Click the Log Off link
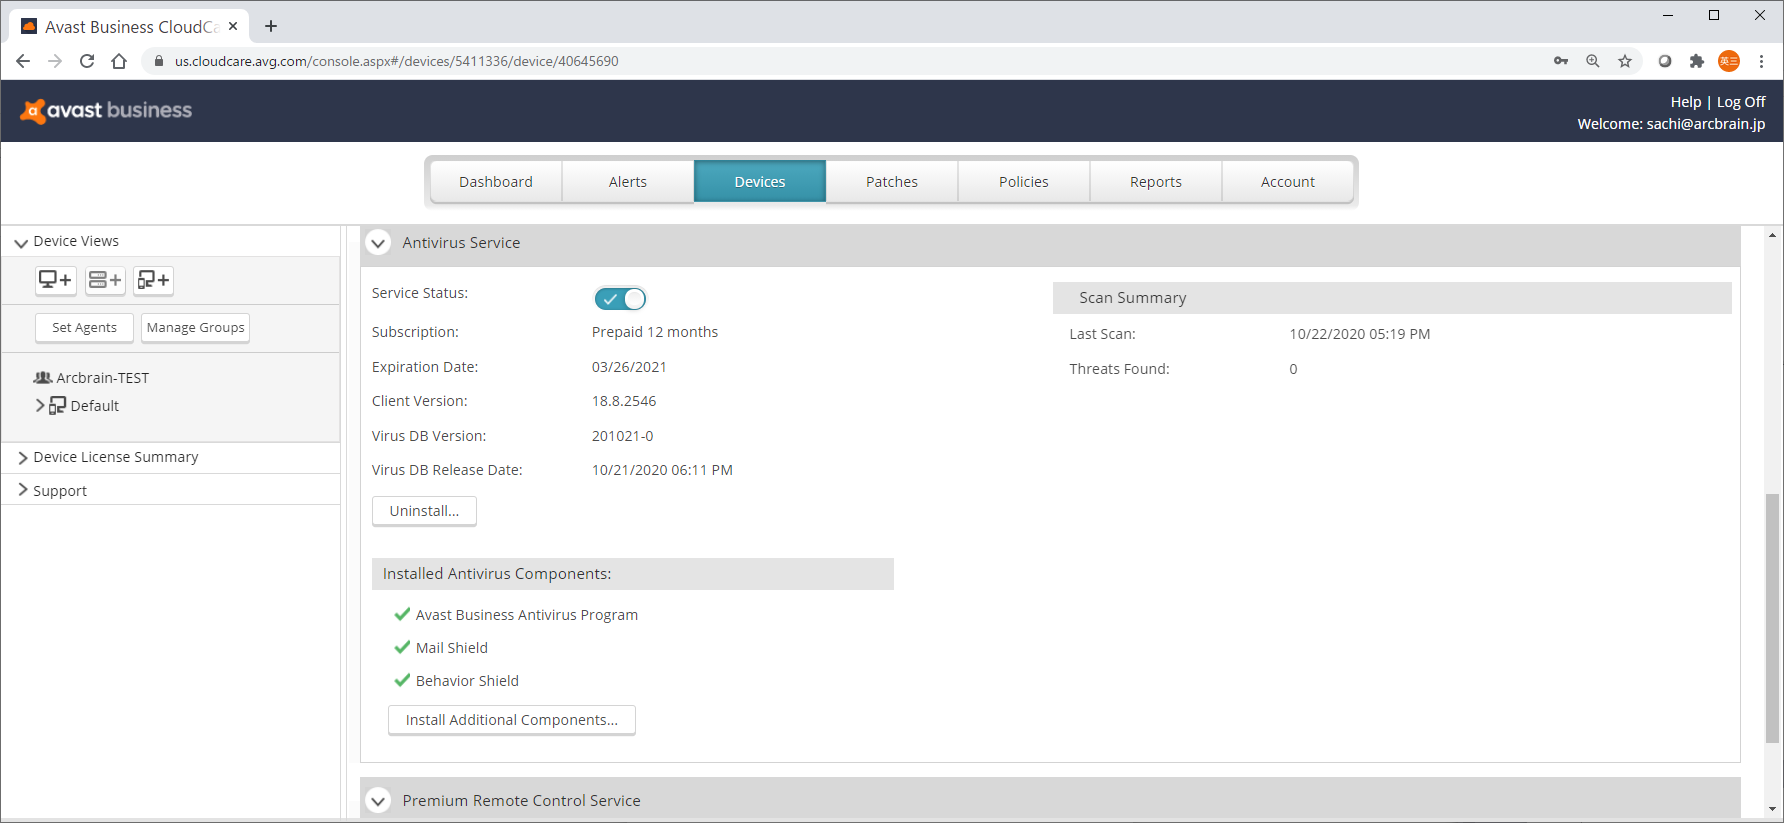This screenshot has width=1784, height=823. (x=1741, y=102)
